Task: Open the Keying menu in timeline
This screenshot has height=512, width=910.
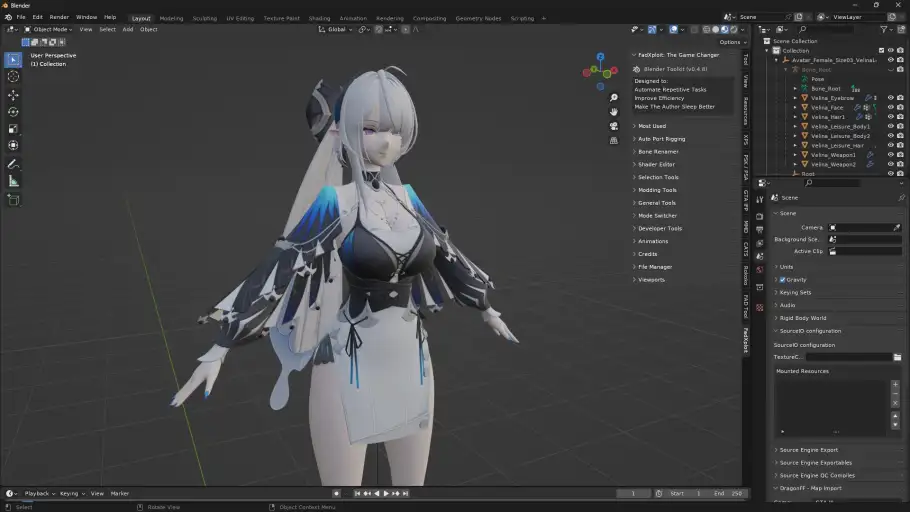Action: coord(72,493)
